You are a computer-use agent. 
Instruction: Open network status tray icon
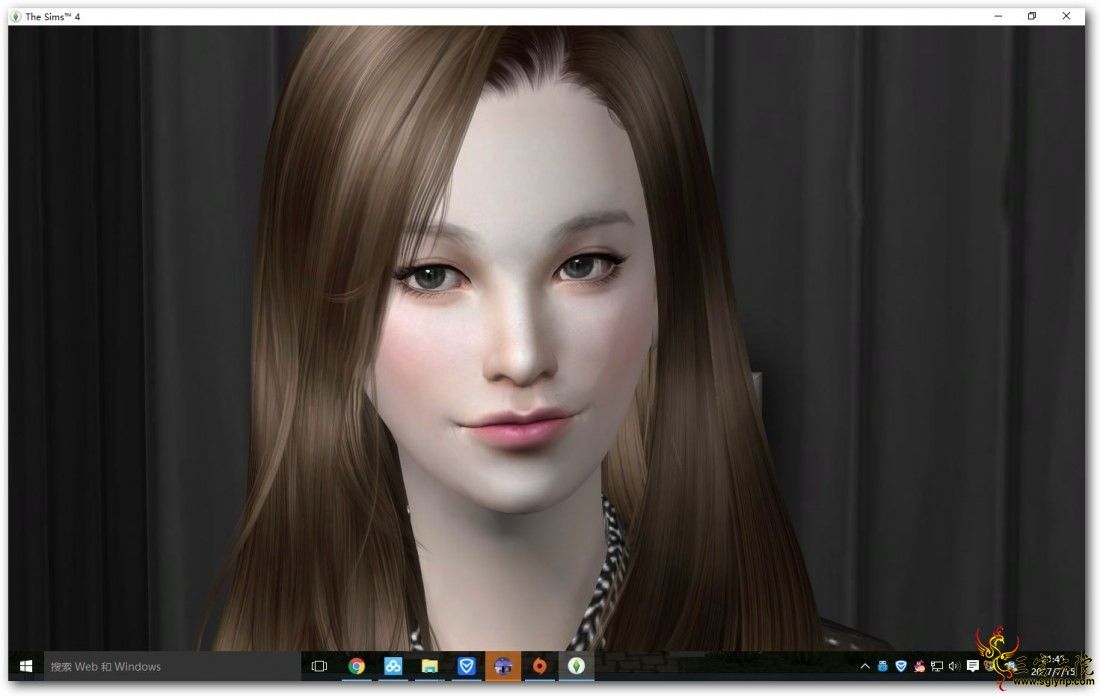pos(937,667)
